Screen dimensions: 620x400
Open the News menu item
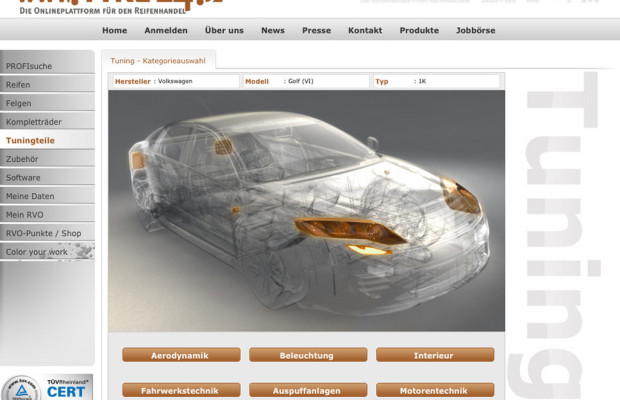[x=273, y=30]
